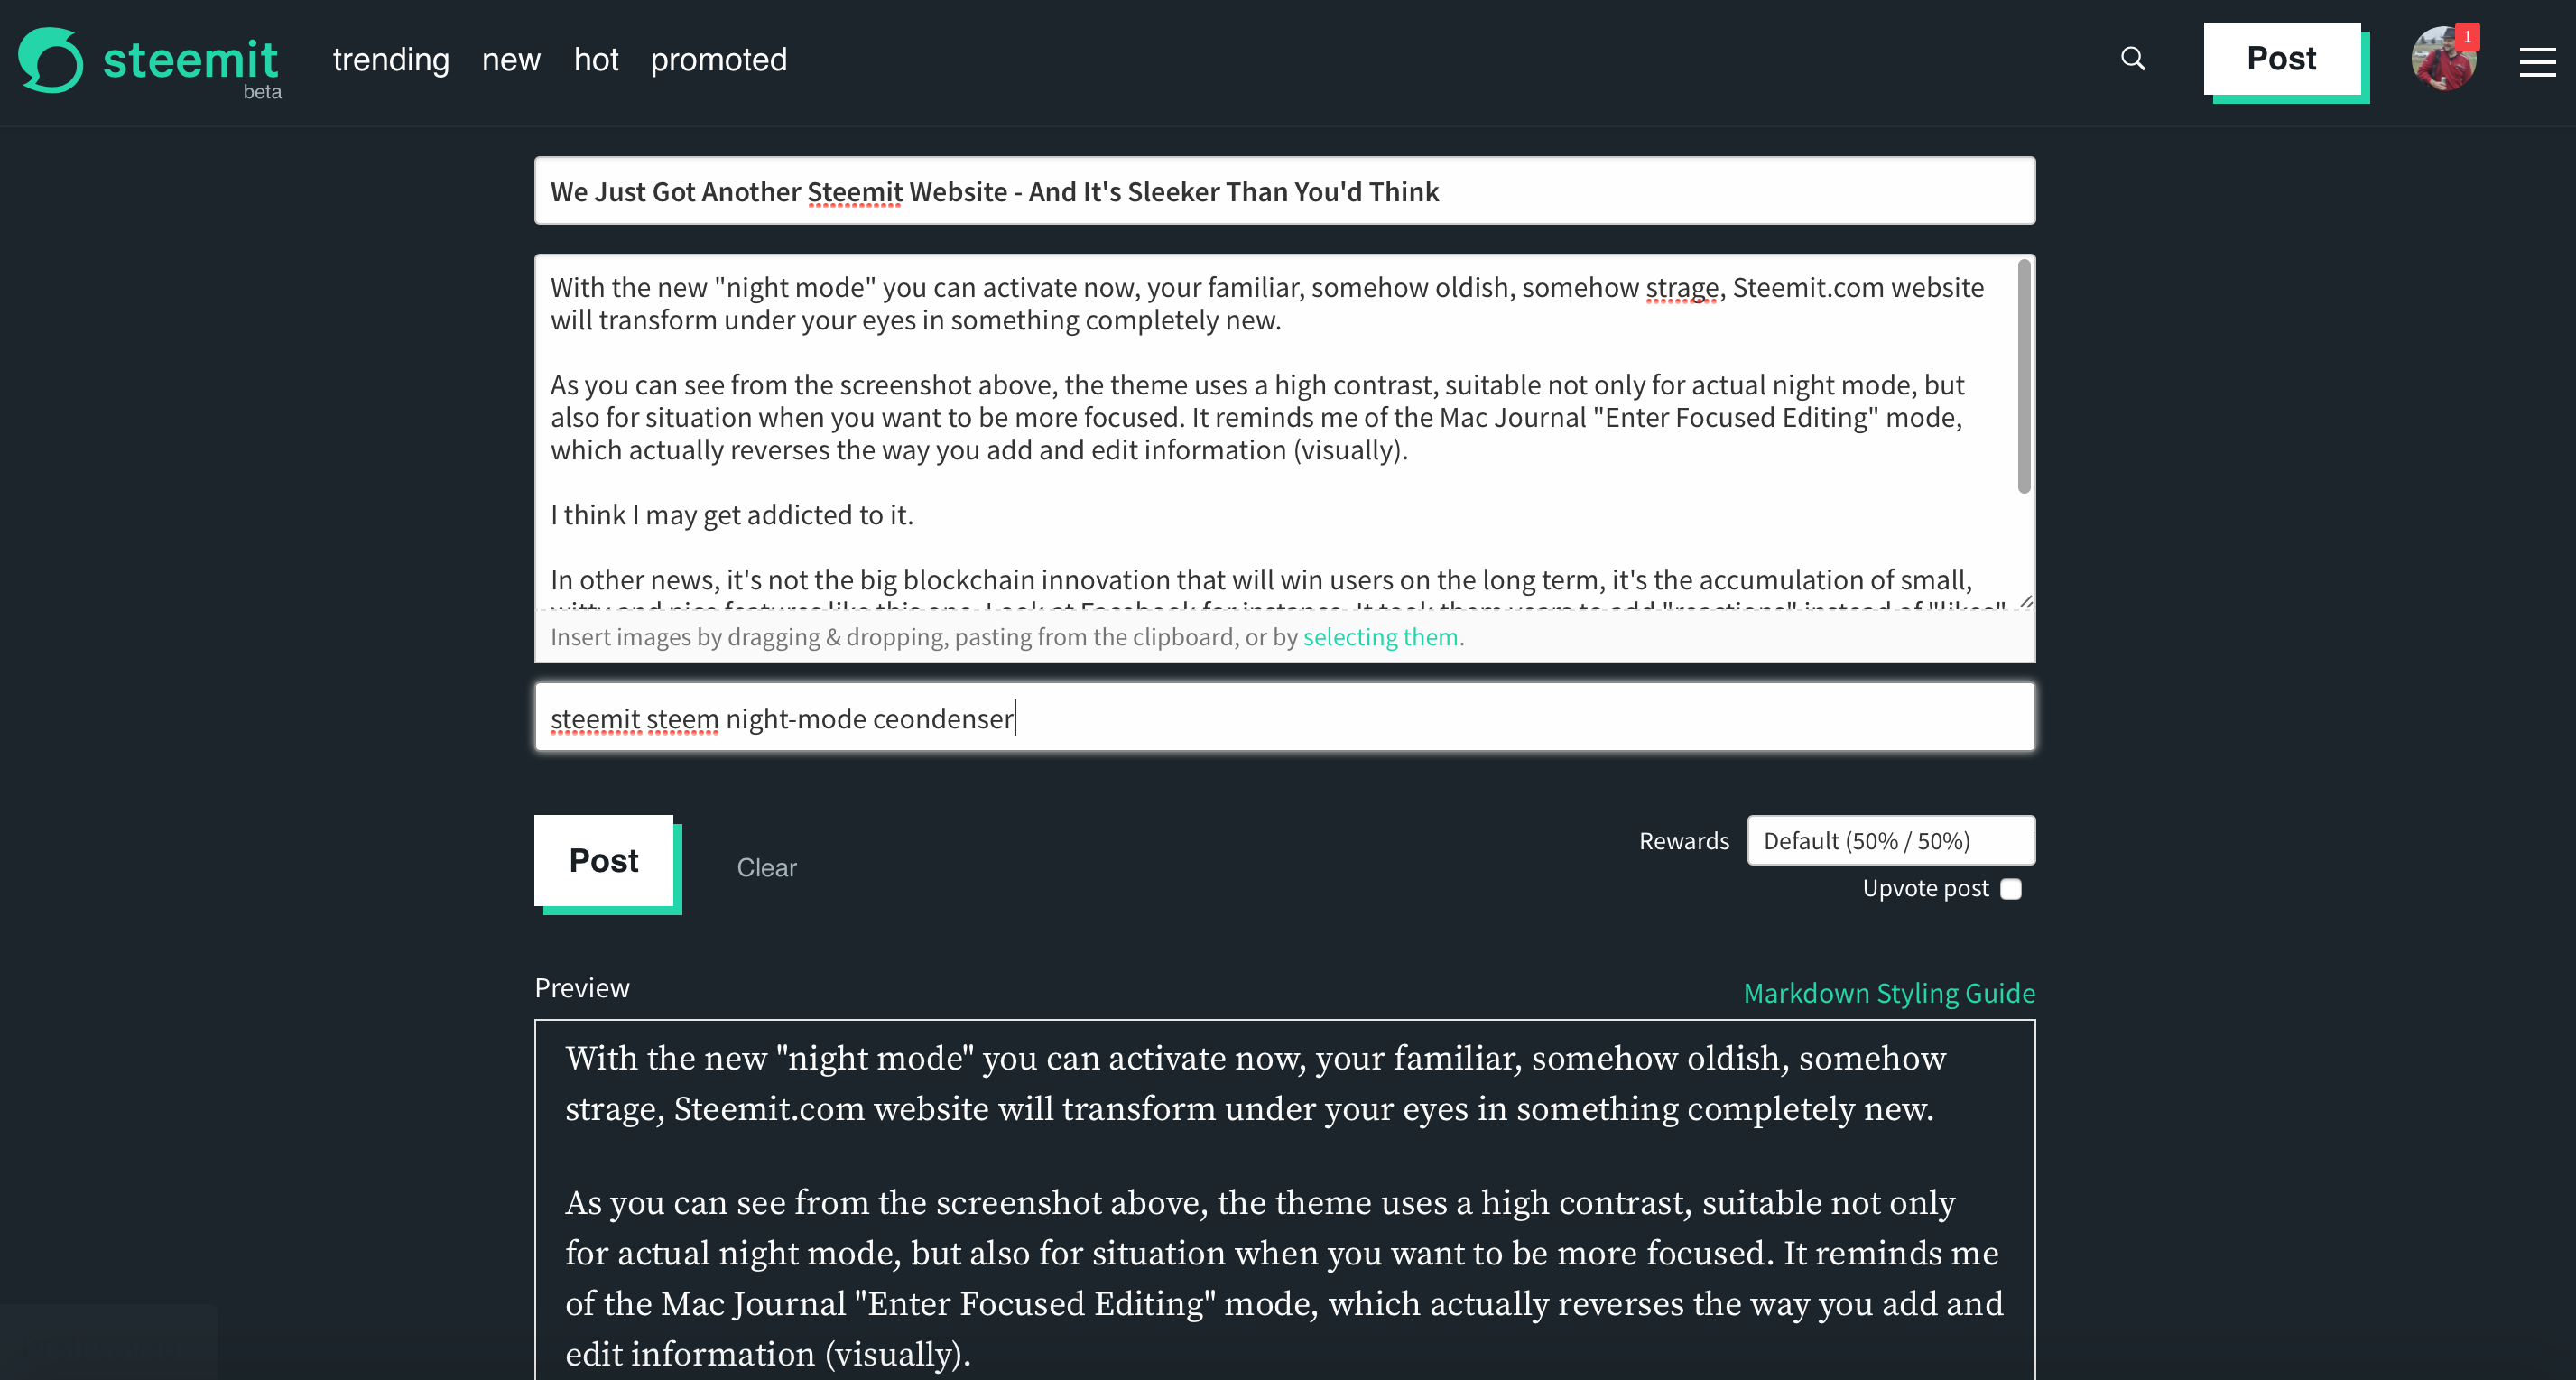Select the promoted menu item

tap(719, 58)
